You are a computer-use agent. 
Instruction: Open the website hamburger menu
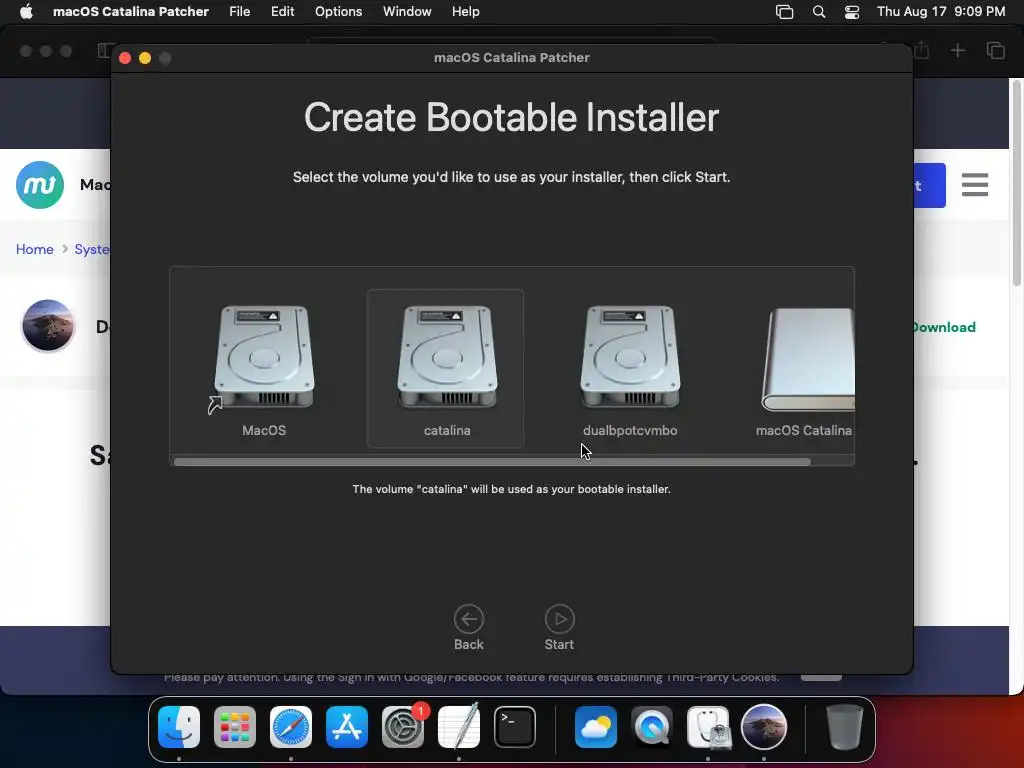tap(974, 185)
